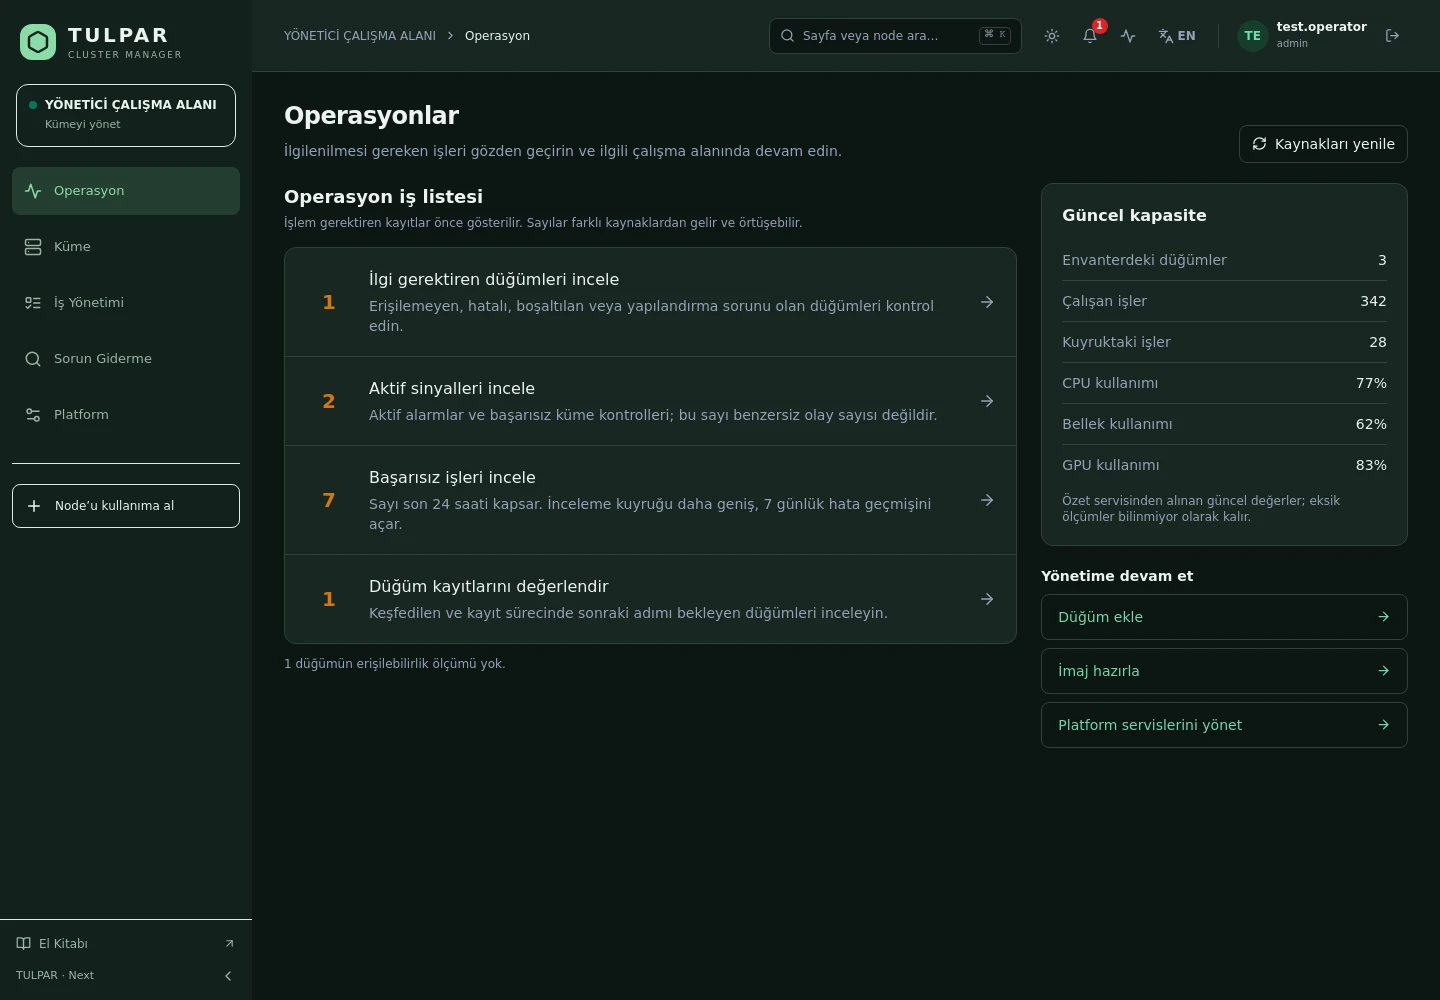Select Operasyon in the sidebar
This screenshot has height=1000, width=1440.
coord(126,191)
